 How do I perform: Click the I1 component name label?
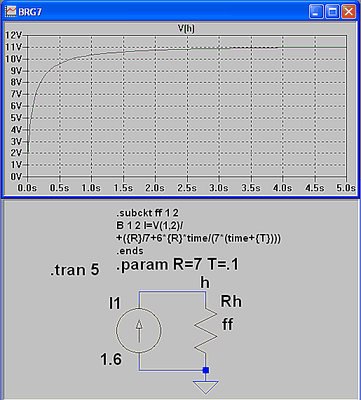pos(115,303)
